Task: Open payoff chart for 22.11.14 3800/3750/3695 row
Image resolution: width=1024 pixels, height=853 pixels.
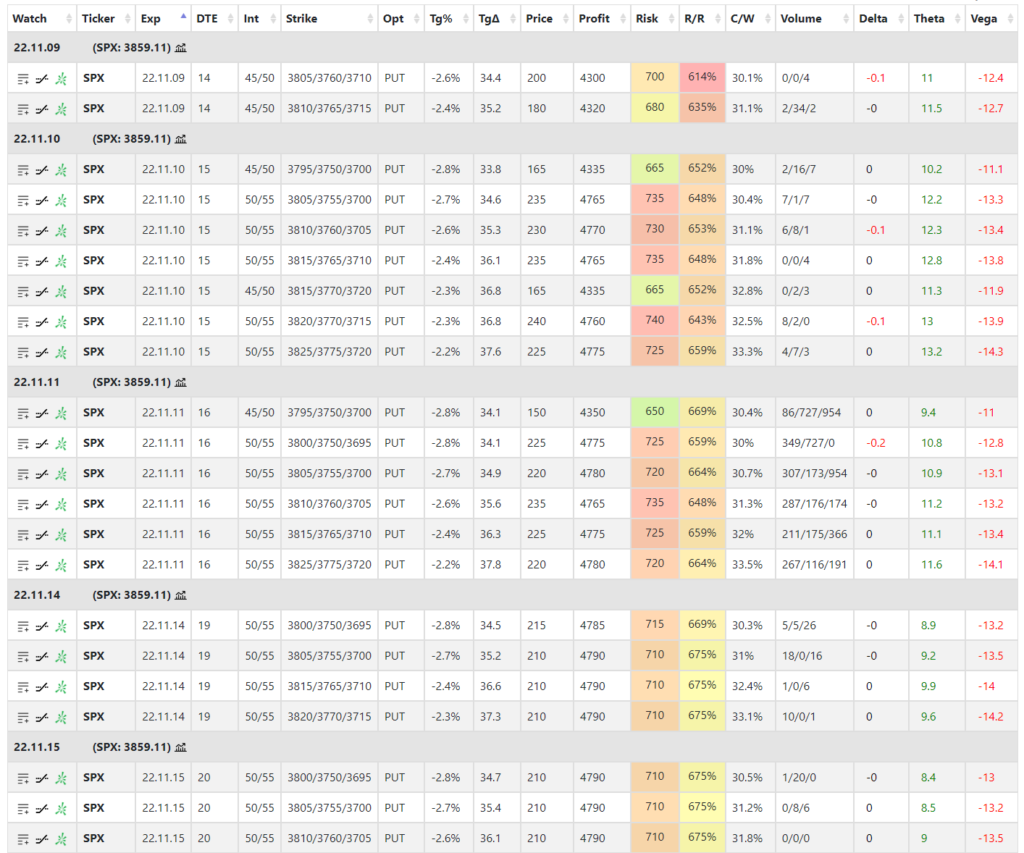Action: (x=42, y=627)
